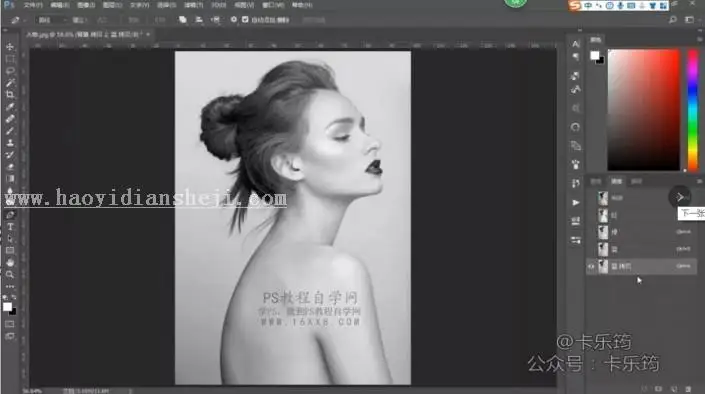
Task: Select the Move tool
Action: [x=10, y=47]
